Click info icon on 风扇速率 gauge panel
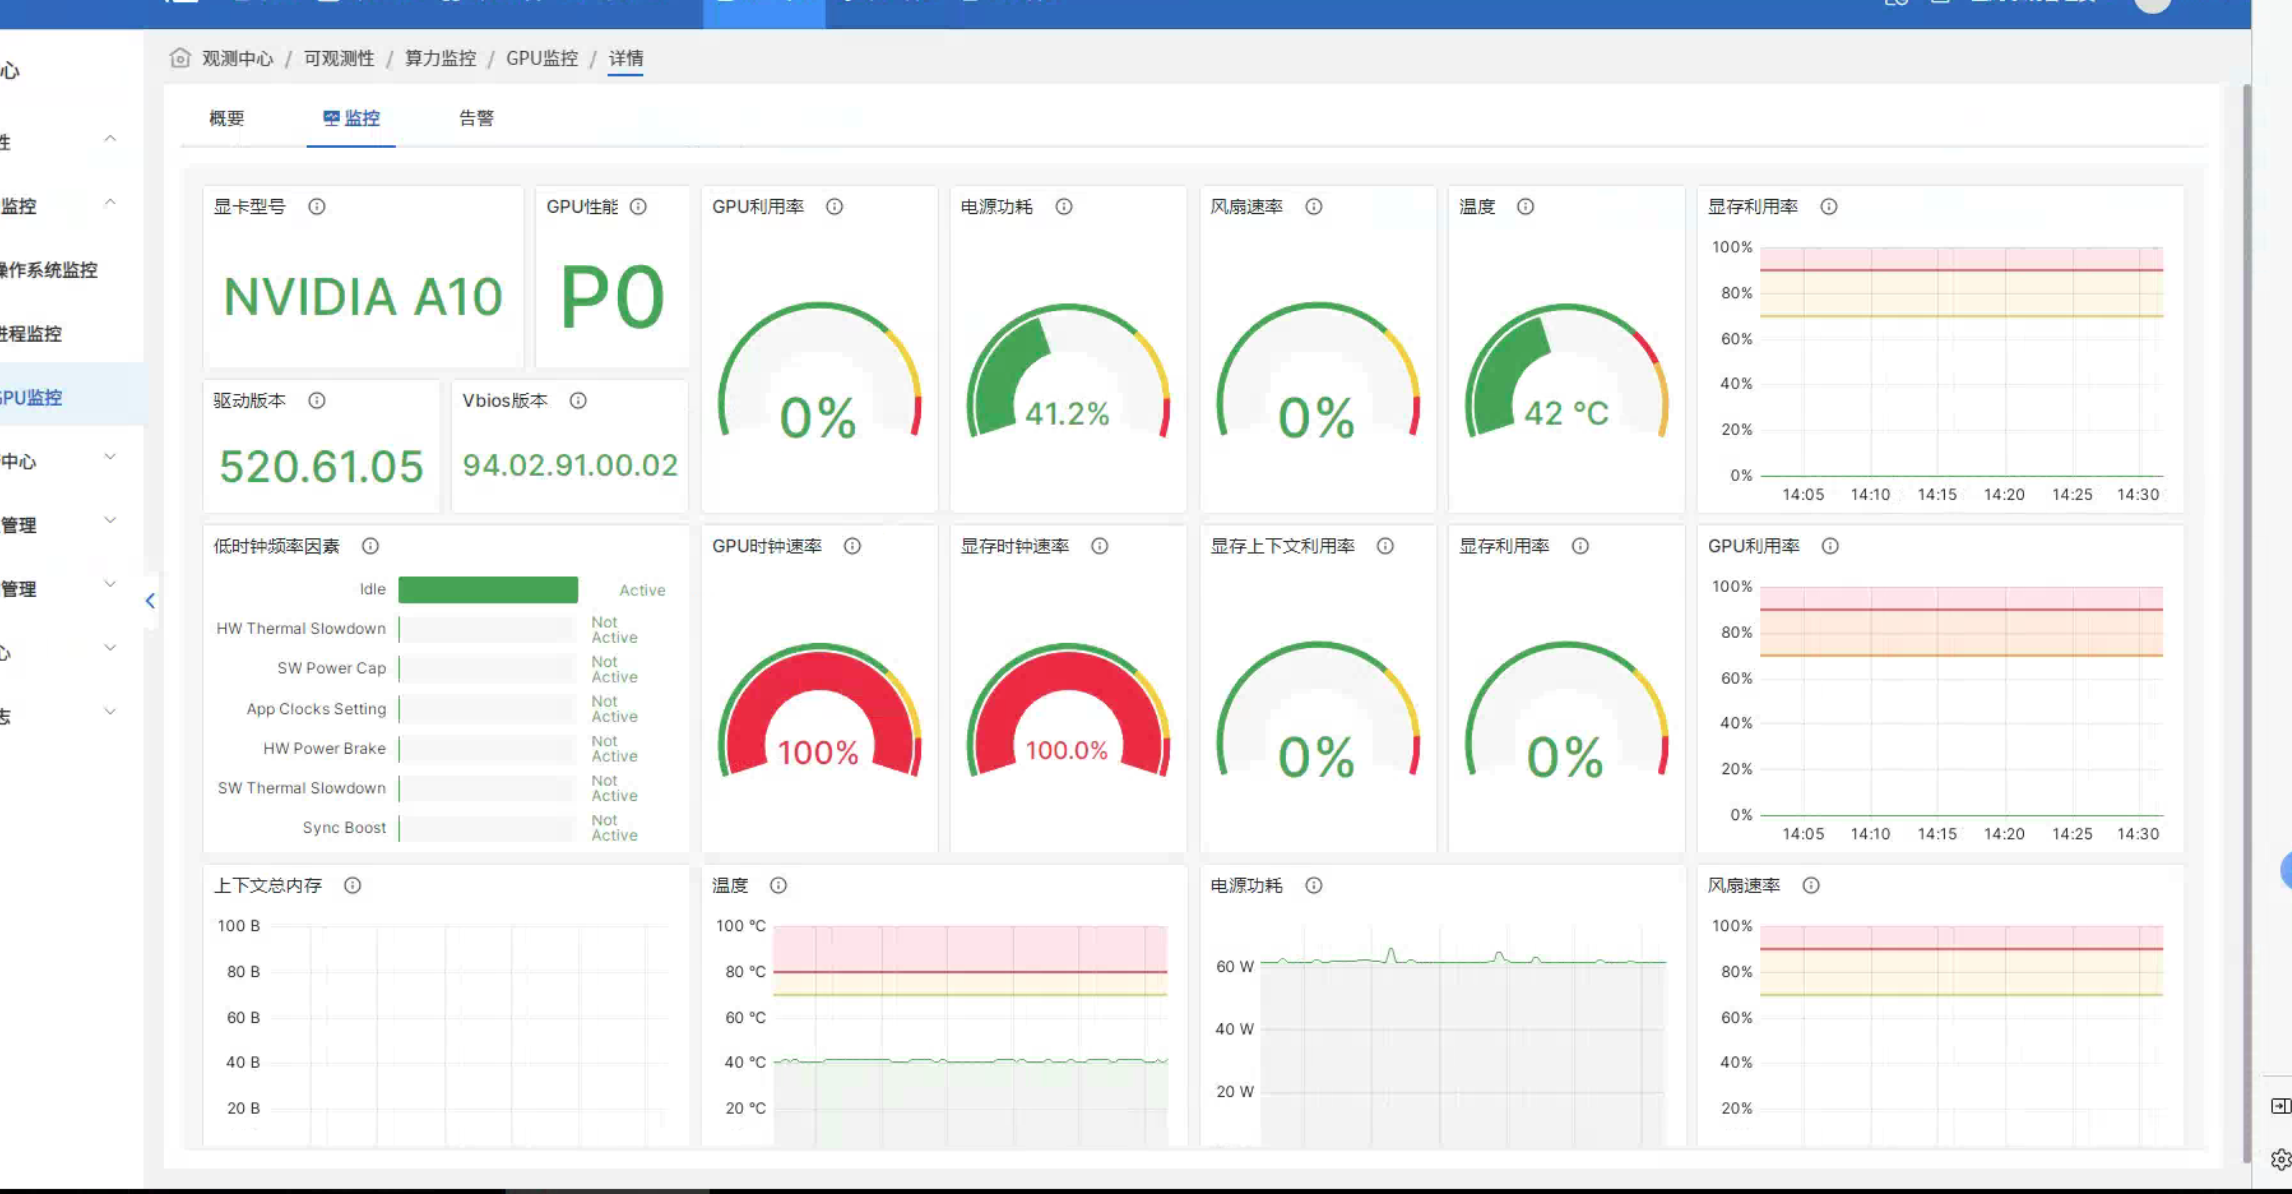The width and height of the screenshot is (2292, 1194). coord(1314,207)
